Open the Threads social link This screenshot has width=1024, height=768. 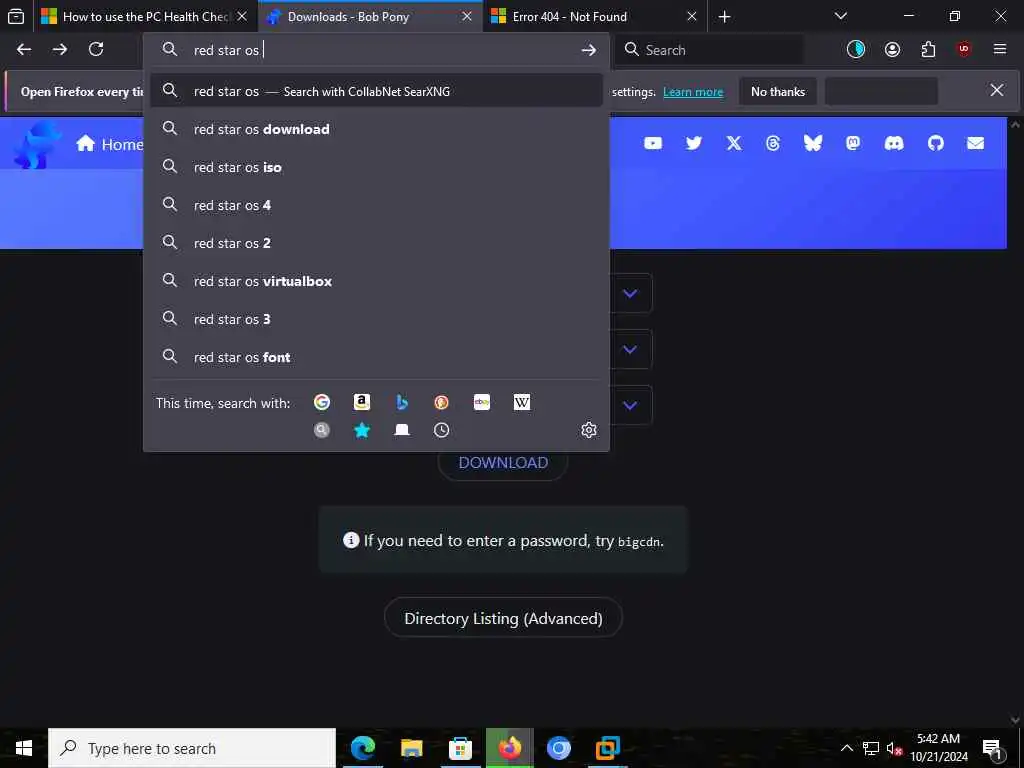[x=773, y=143]
